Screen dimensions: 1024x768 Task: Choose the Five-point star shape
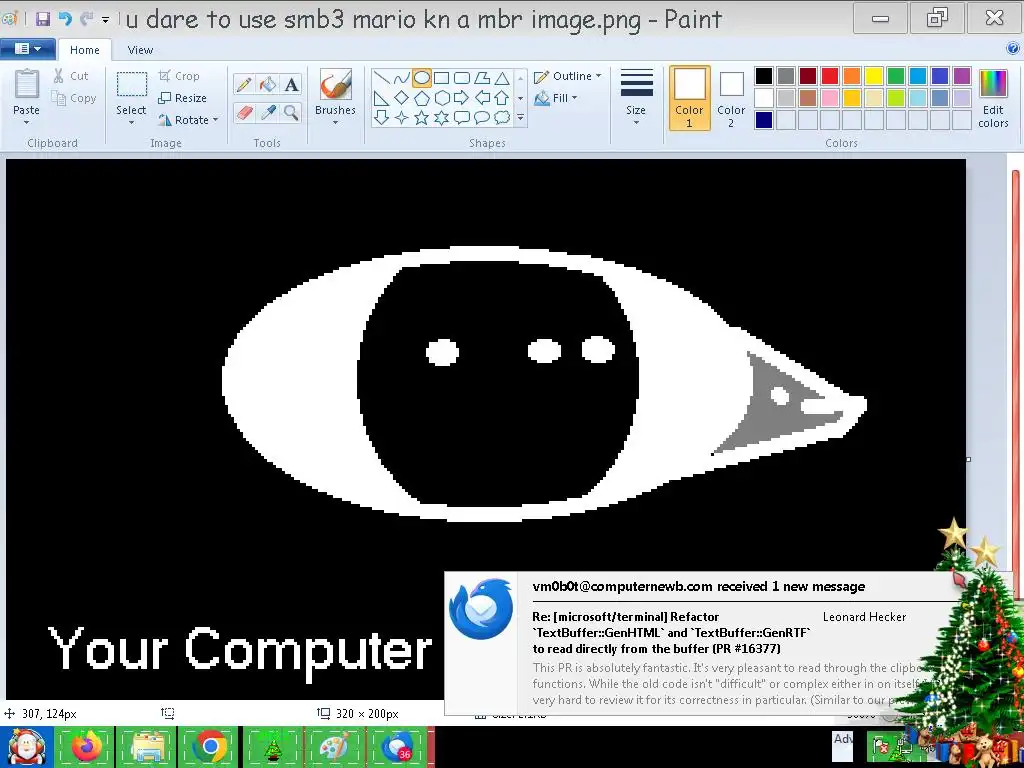[x=422, y=118]
